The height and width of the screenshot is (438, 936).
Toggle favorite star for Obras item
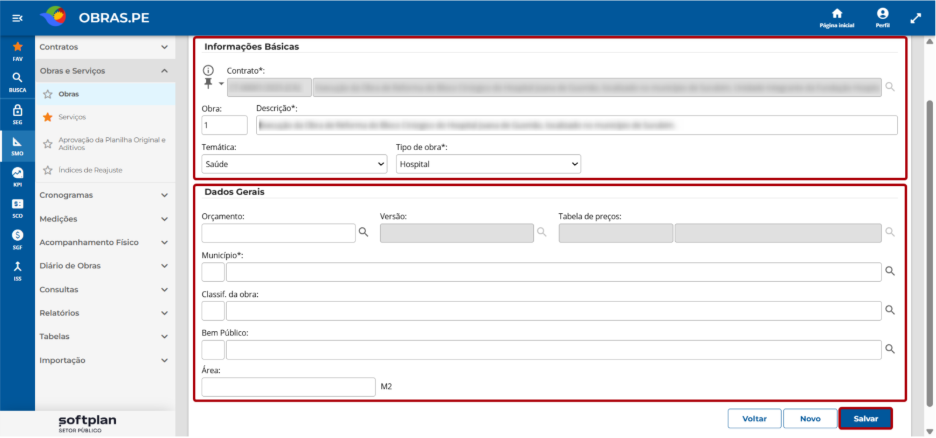[48, 94]
